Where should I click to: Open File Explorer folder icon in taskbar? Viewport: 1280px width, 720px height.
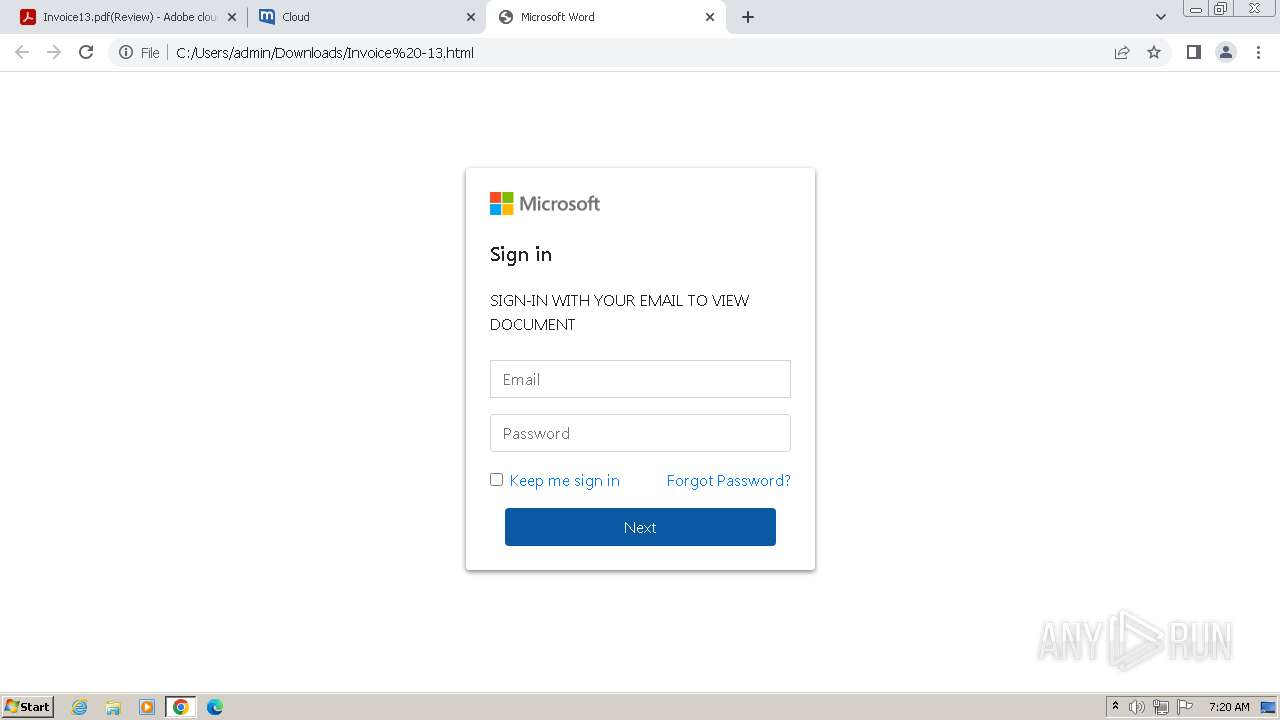pyautogui.click(x=113, y=707)
